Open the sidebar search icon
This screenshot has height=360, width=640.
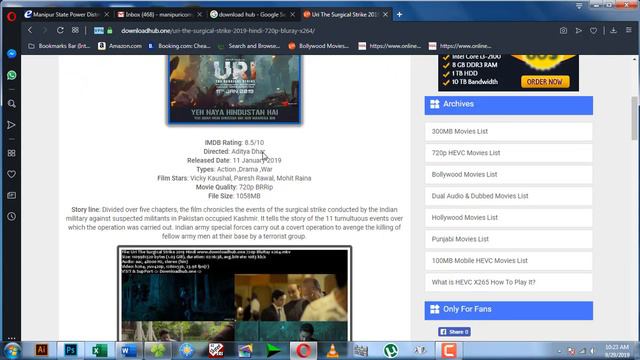pos(11,104)
